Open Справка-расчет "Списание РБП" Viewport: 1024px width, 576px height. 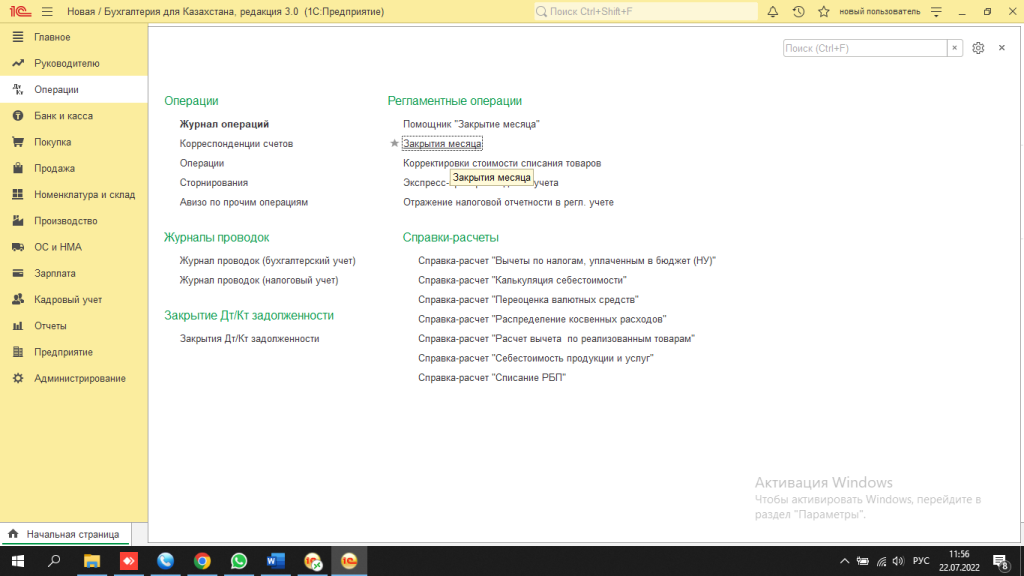click(x=491, y=377)
